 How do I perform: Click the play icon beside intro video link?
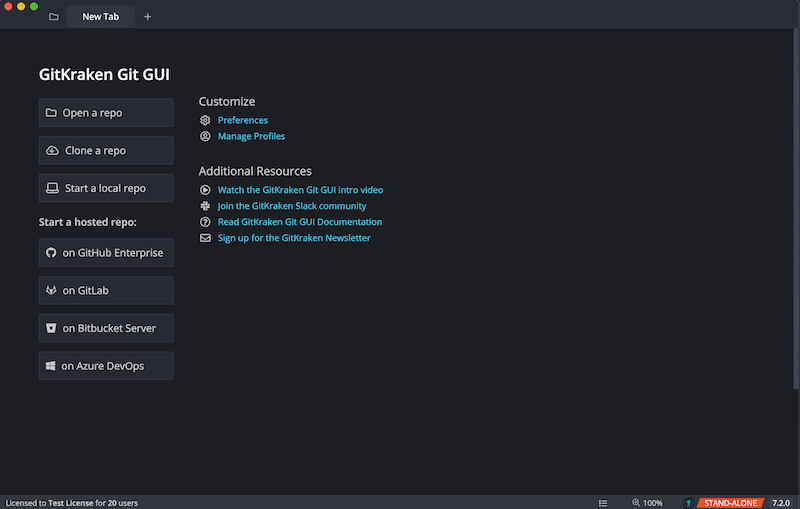[205, 190]
